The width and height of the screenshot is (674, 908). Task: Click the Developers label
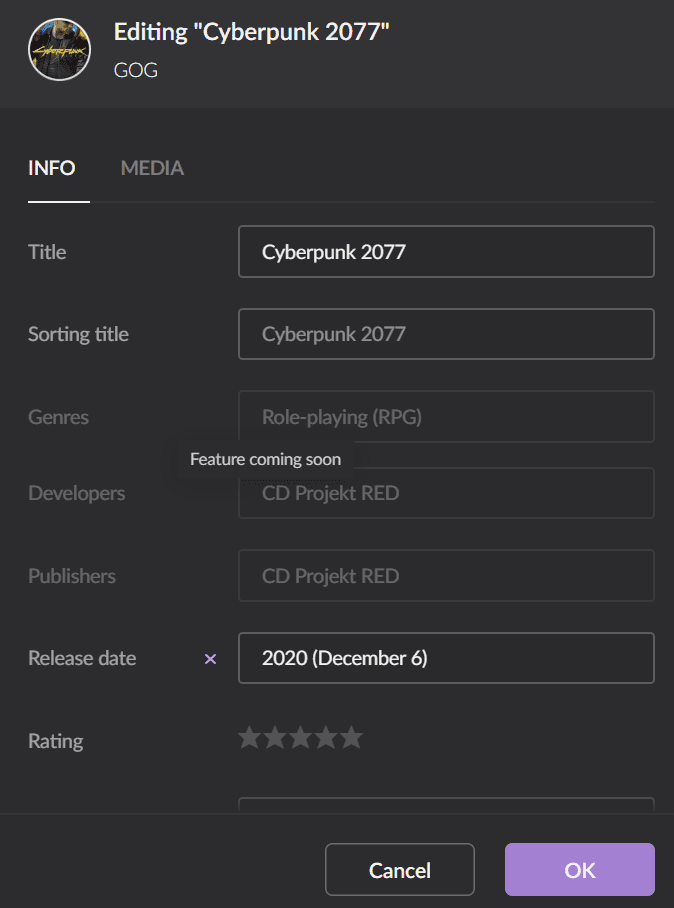tap(76, 493)
